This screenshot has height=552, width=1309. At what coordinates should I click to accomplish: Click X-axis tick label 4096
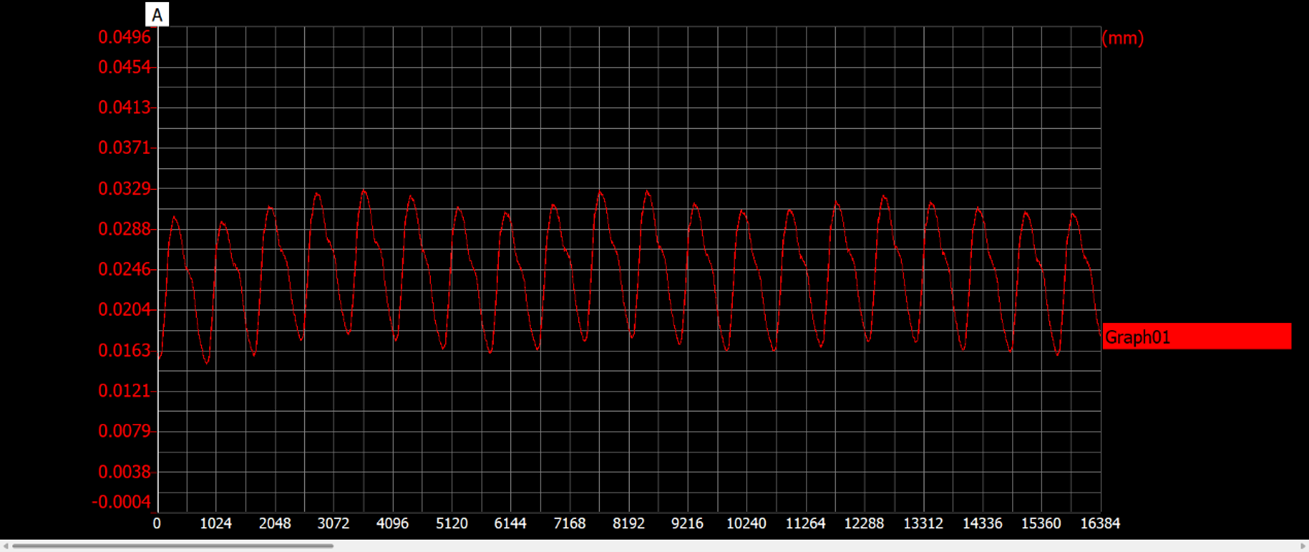(x=393, y=523)
